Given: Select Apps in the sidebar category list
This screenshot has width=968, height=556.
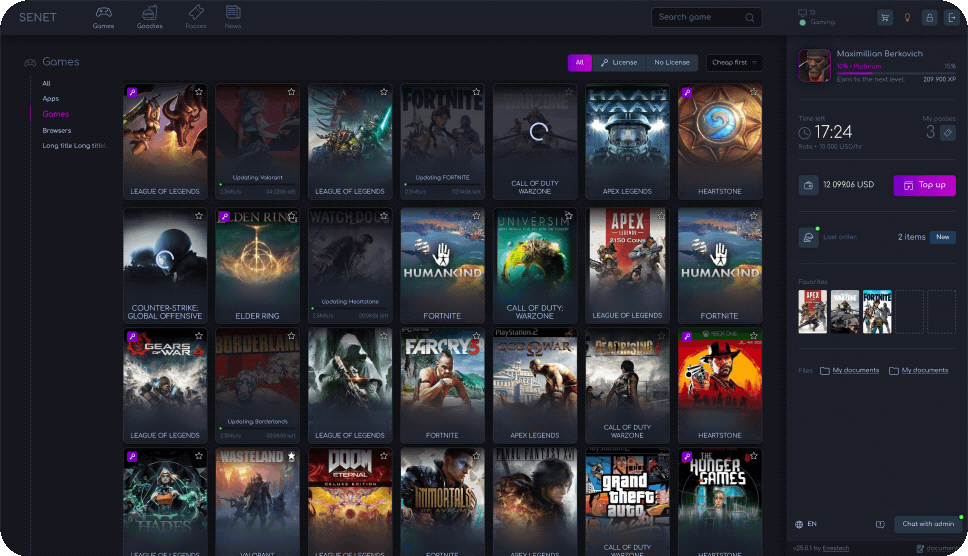Looking at the screenshot, I should (x=51, y=99).
